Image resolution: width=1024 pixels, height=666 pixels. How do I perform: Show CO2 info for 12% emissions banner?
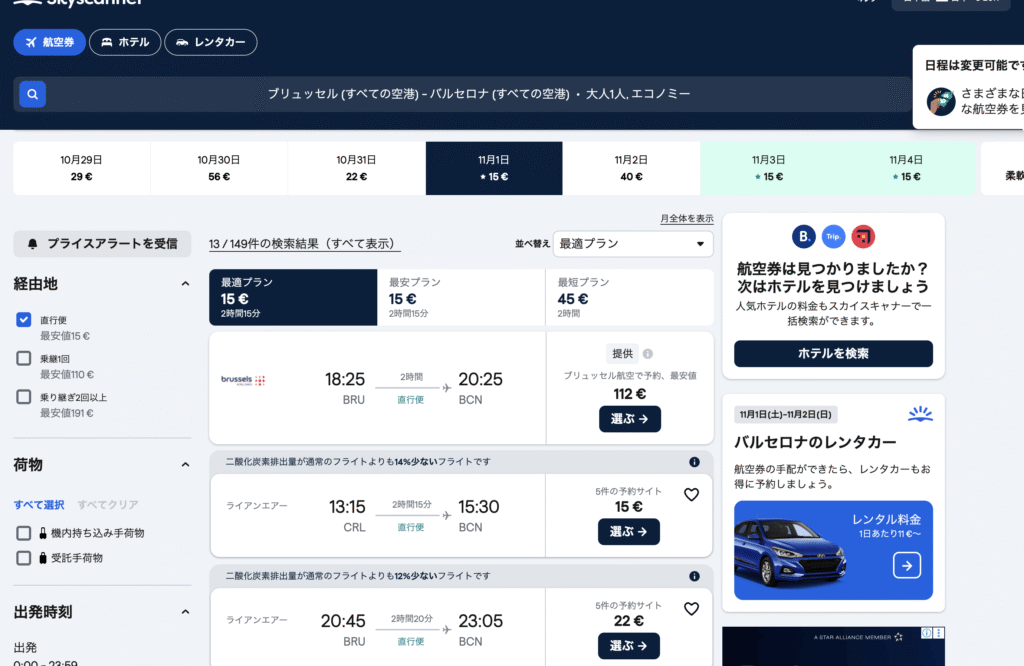pos(694,576)
